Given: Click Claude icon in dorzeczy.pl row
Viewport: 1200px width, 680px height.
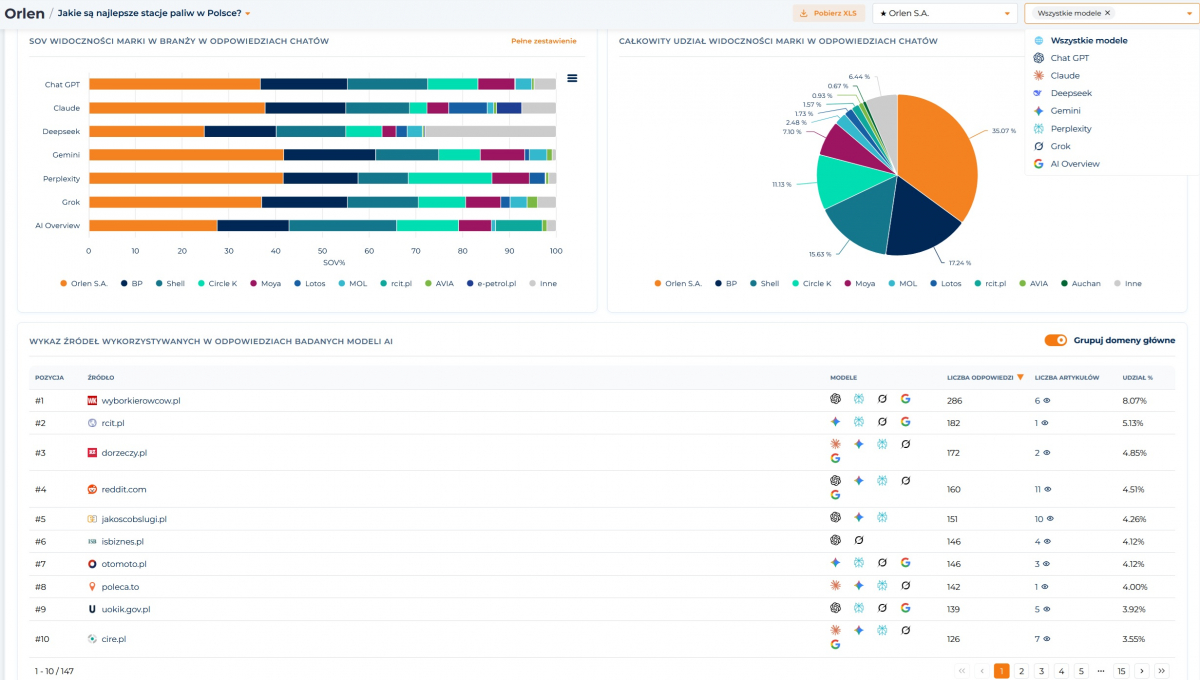Looking at the screenshot, I should (x=835, y=444).
